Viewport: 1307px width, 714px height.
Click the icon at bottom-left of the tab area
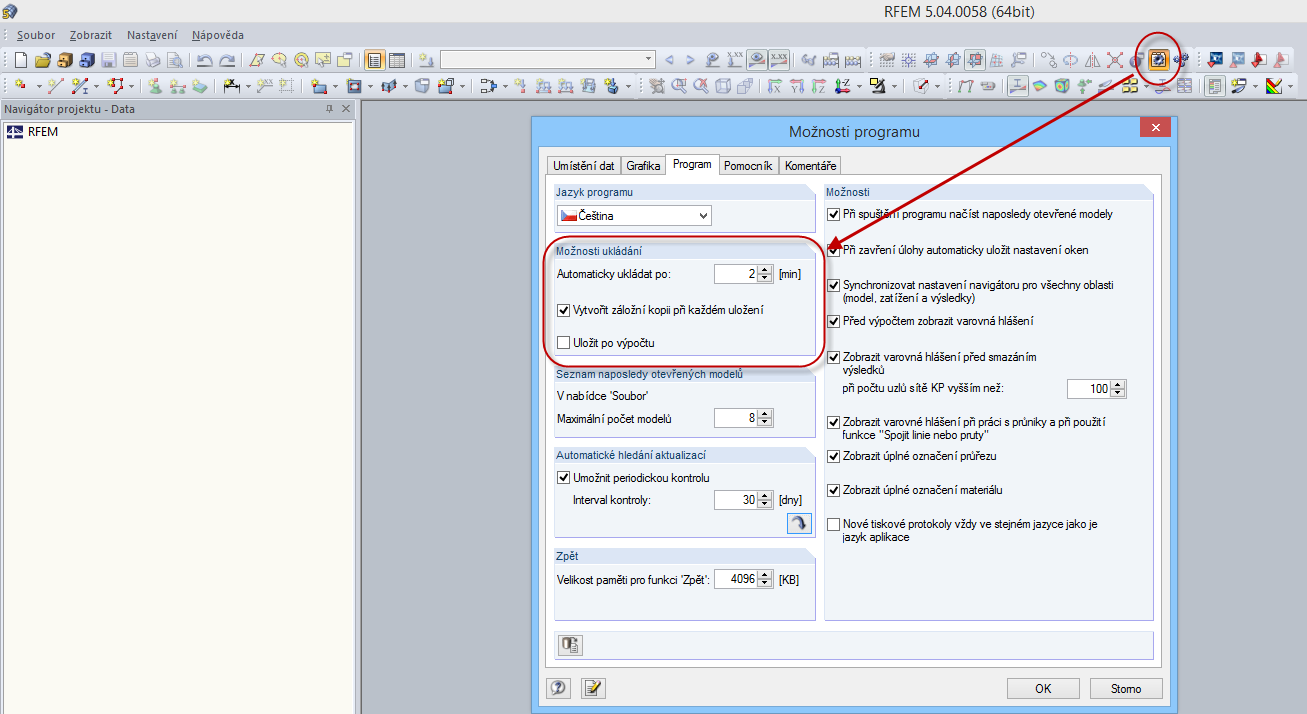571,645
